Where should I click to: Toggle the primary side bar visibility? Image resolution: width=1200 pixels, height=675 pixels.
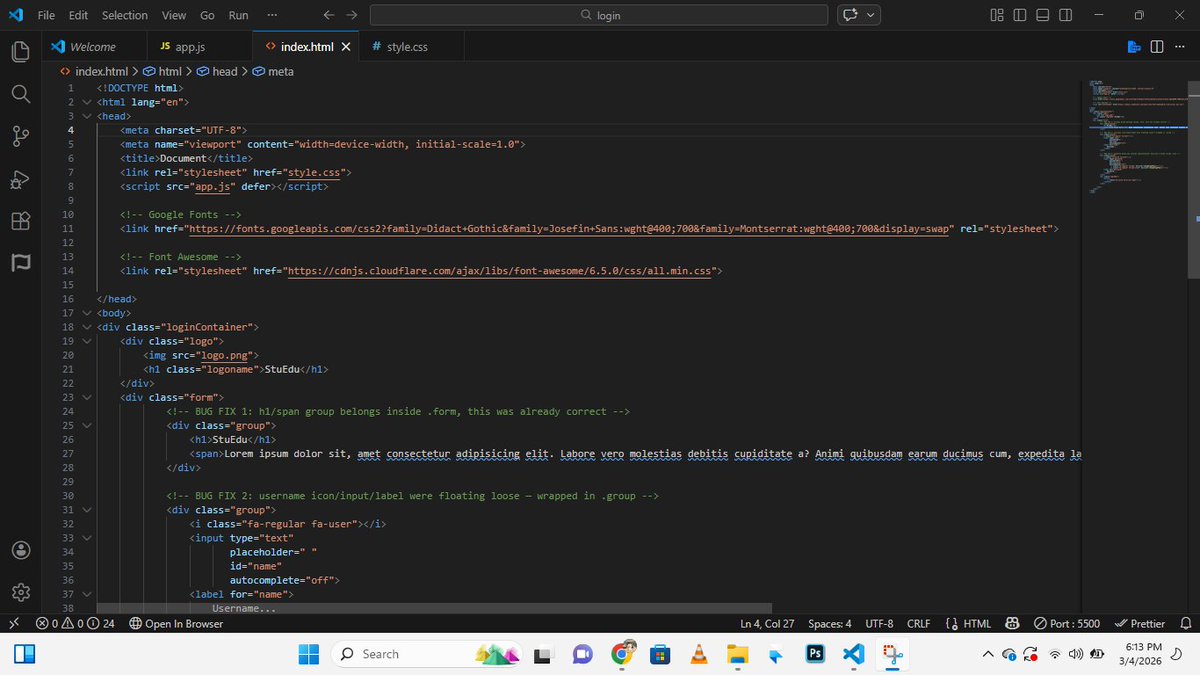click(1019, 15)
